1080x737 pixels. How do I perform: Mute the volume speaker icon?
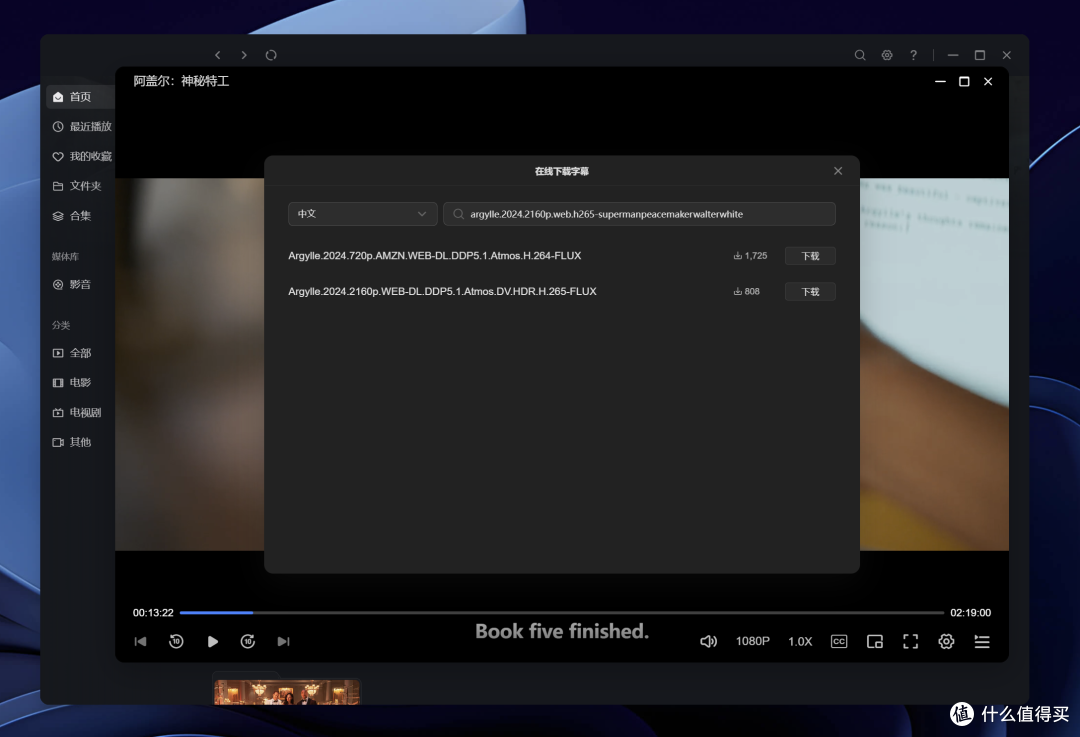coord(708,641)
